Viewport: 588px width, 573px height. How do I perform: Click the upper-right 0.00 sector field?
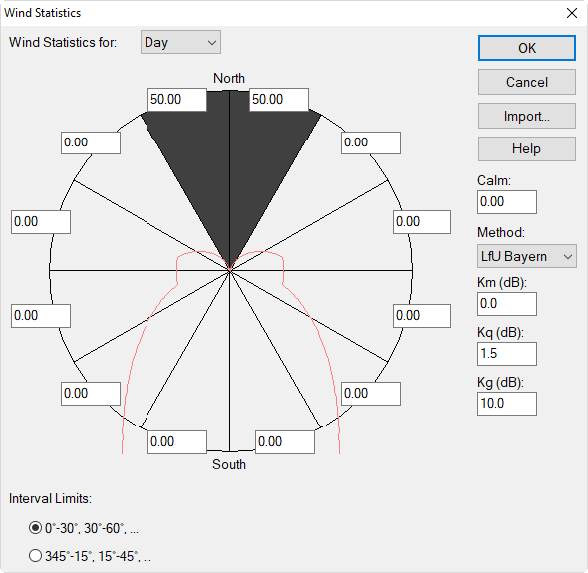point(371,142)
